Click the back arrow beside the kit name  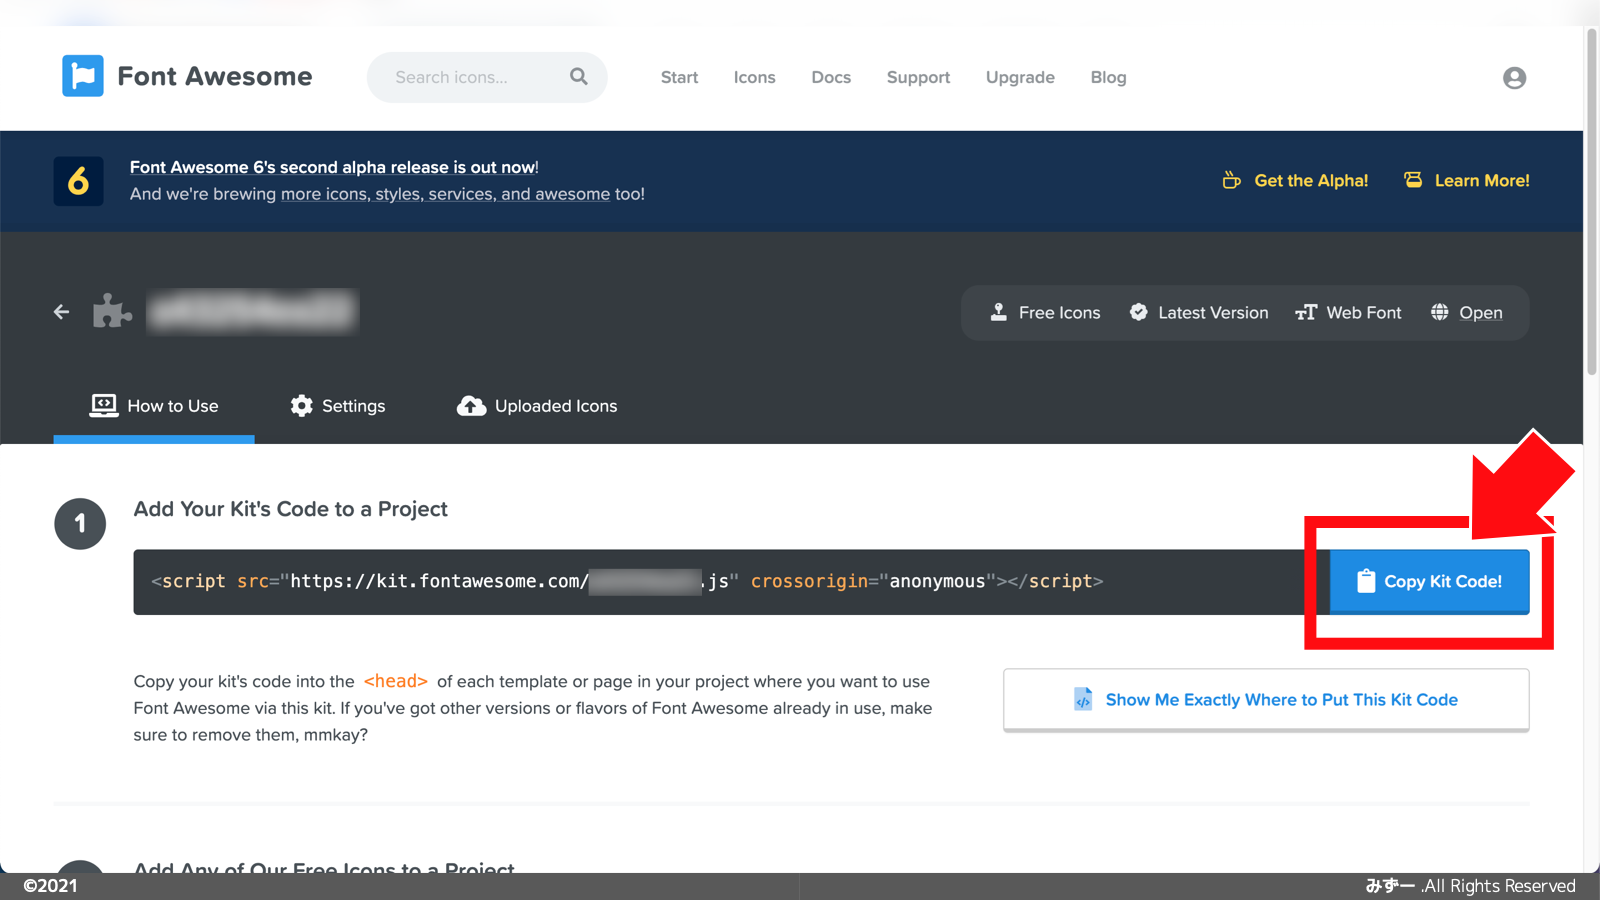tap(62, 312)
